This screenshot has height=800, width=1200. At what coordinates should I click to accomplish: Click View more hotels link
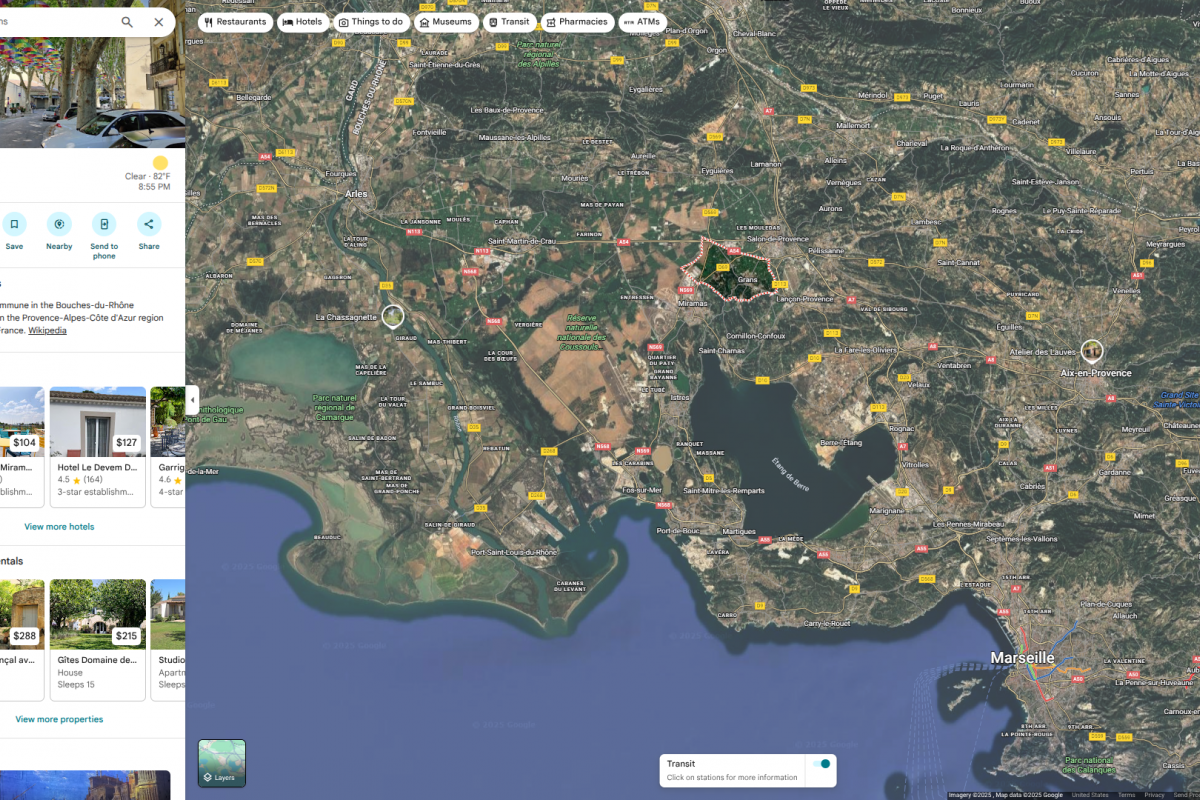[59, 527]
